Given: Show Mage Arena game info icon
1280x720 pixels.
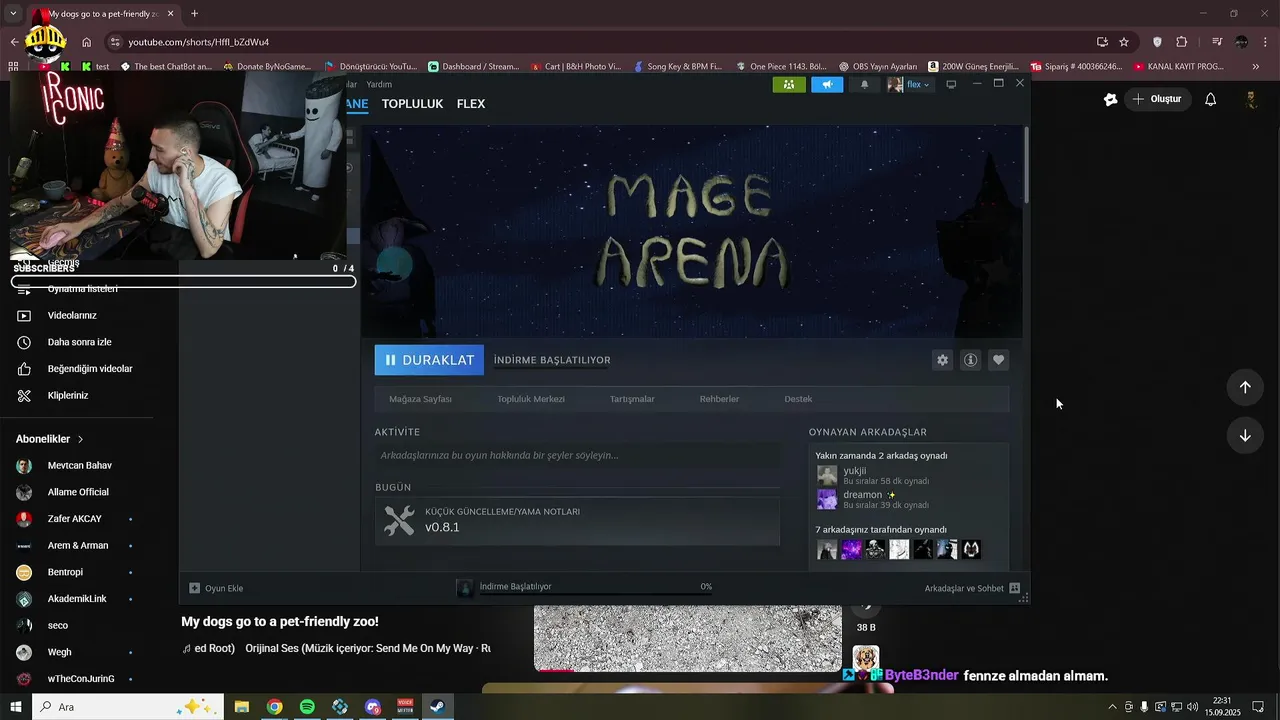Looking at the screenshot, I should pyautogui.click(x=970, y=360).
